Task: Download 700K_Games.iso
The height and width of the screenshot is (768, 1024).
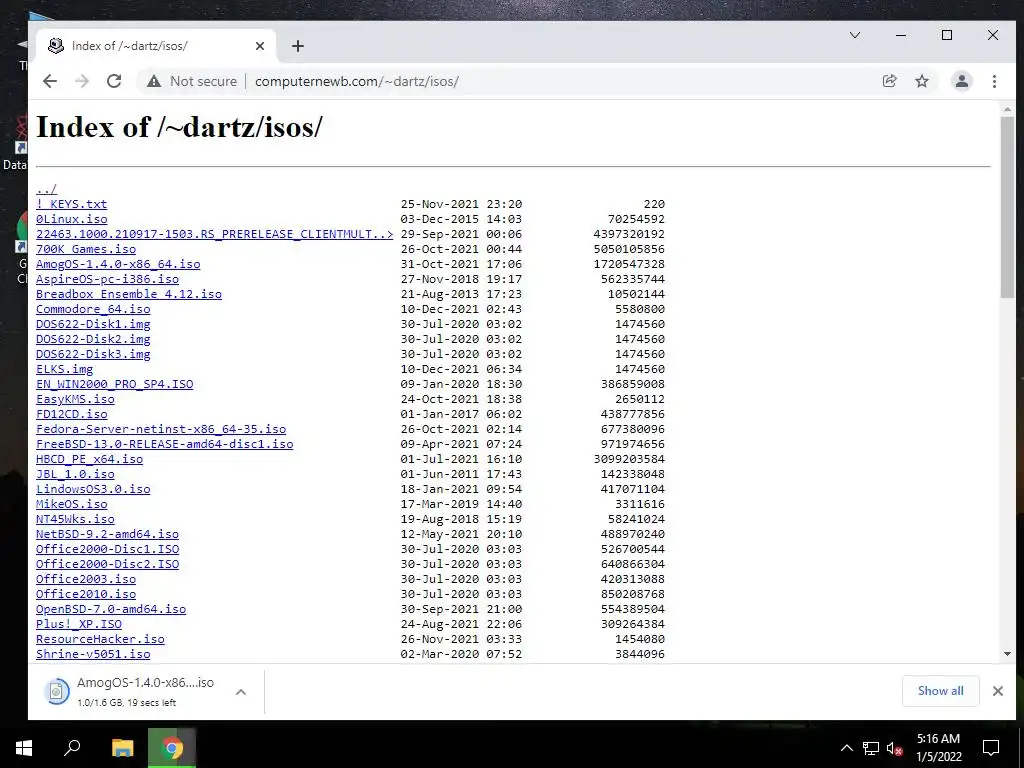Action: click(x=86, y=249)
